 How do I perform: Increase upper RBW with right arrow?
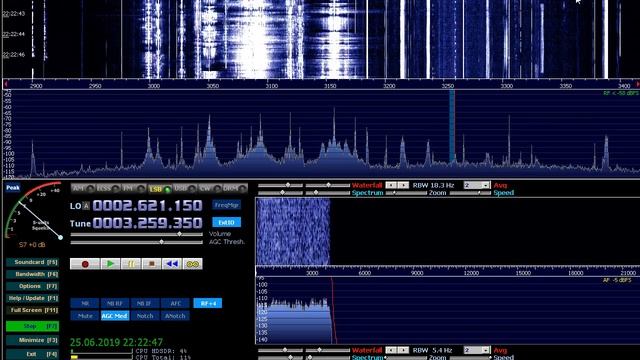403,185
